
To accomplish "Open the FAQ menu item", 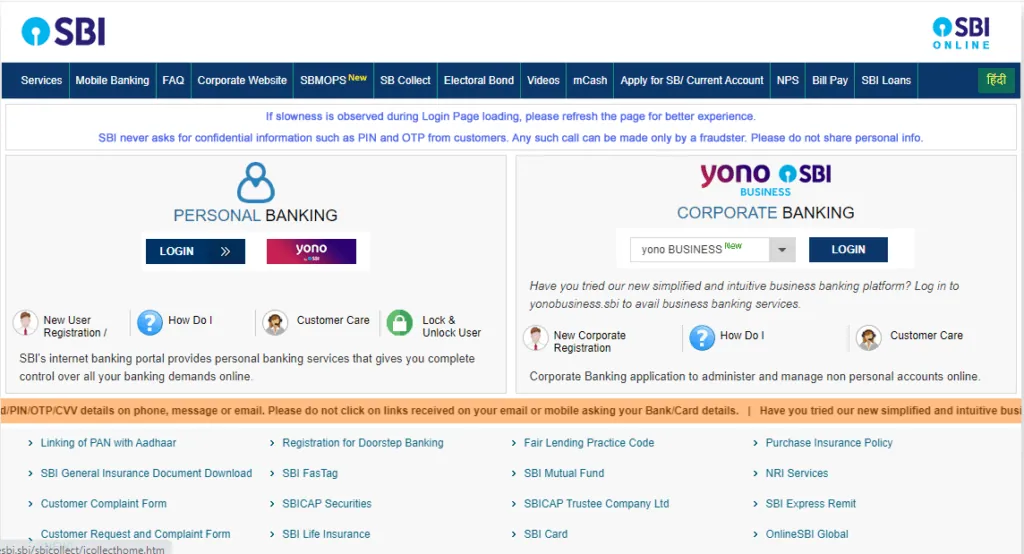I will (x=173, y=80).
